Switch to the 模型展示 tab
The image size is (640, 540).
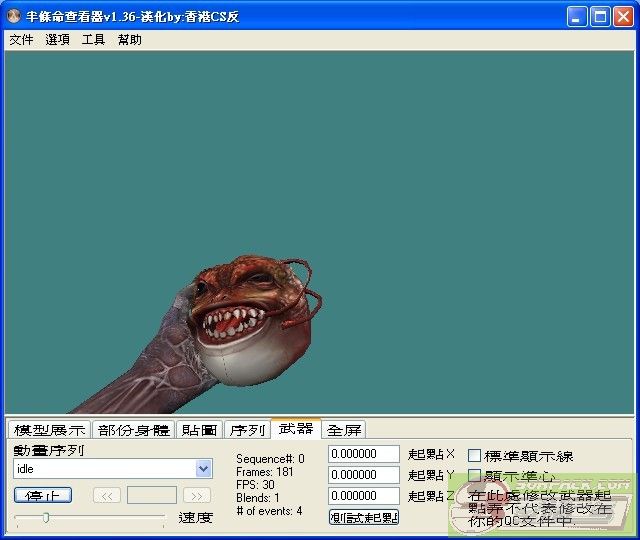click(x=49, y=430)
